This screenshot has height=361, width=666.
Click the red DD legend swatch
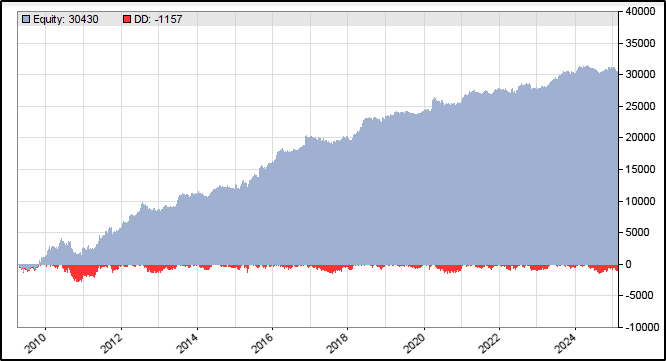[x=127, y=20]
